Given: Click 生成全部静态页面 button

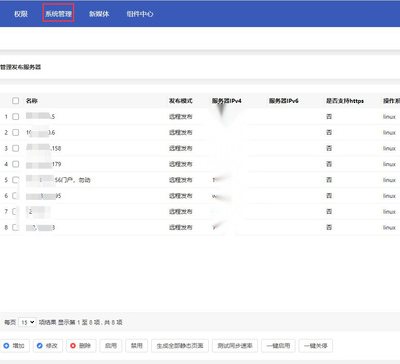Looking at the screenshot, I should (180, 346).
